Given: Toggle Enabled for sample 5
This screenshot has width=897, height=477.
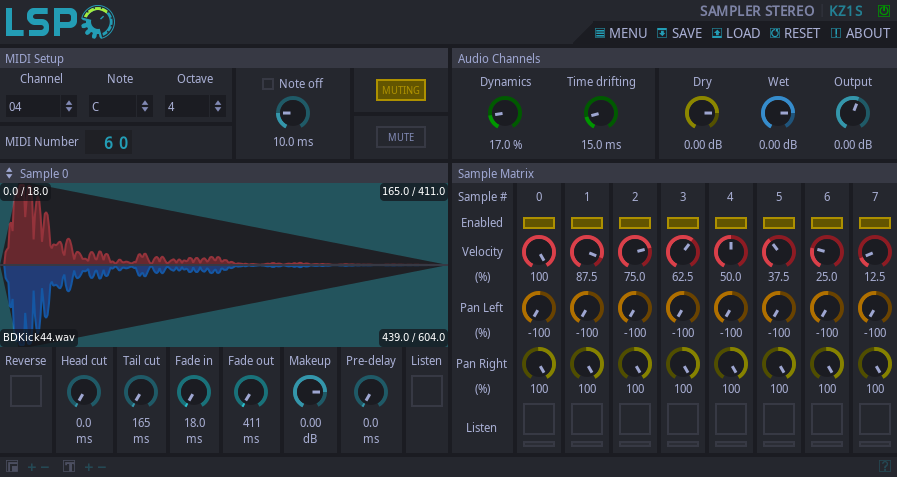Looking at the screenshot, I should point(779,222).
